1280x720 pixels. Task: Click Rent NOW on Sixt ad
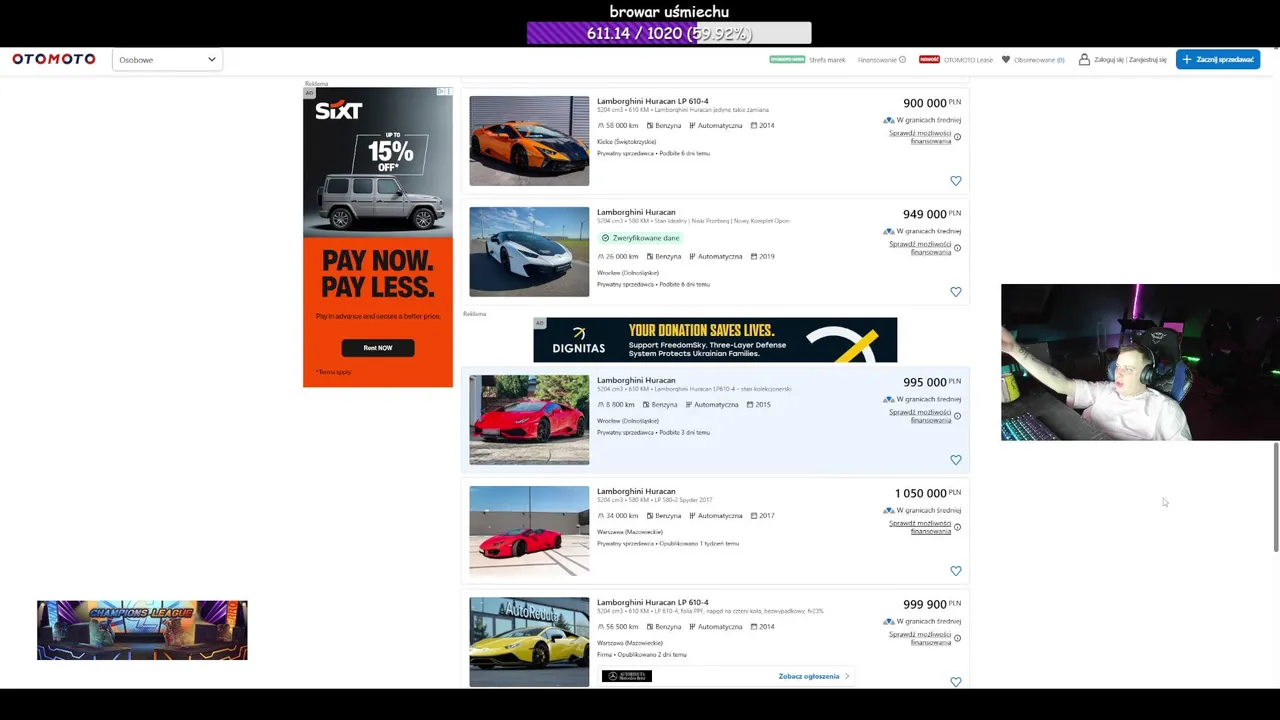point(378,348)
